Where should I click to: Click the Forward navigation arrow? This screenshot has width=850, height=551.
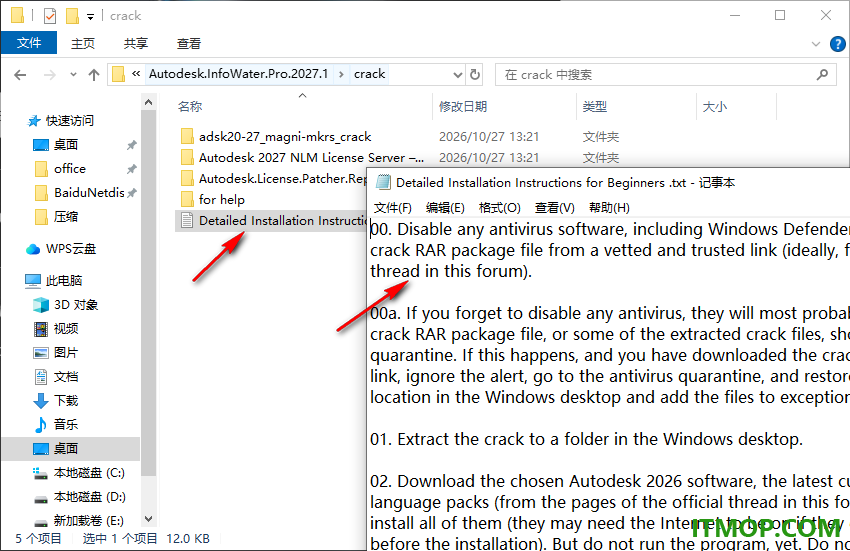click(x=49, y=75)
